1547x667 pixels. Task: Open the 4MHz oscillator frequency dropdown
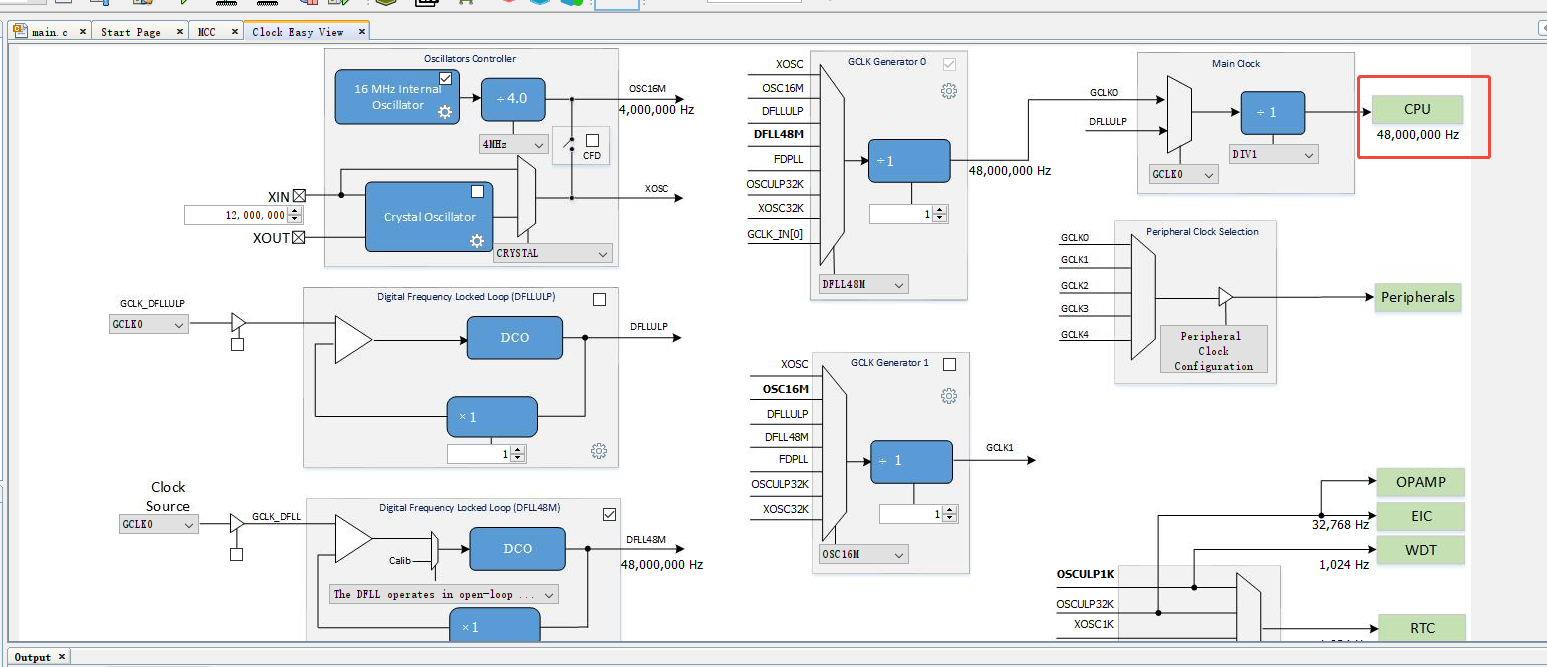(513, 144)
